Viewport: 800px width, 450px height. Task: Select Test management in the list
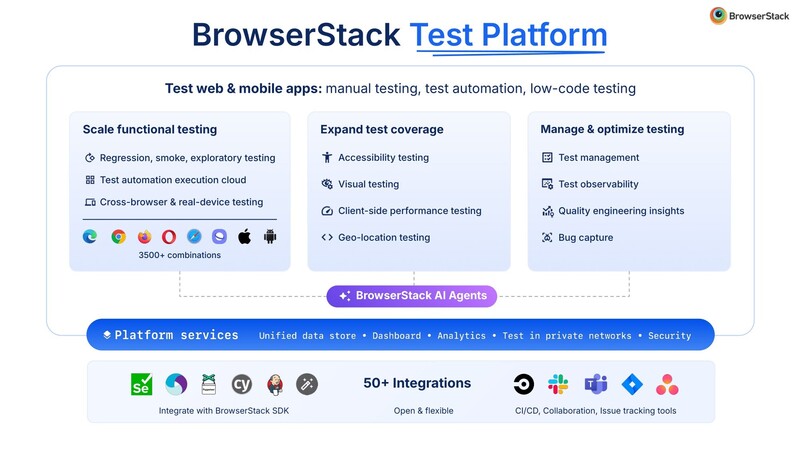(598, 157)
